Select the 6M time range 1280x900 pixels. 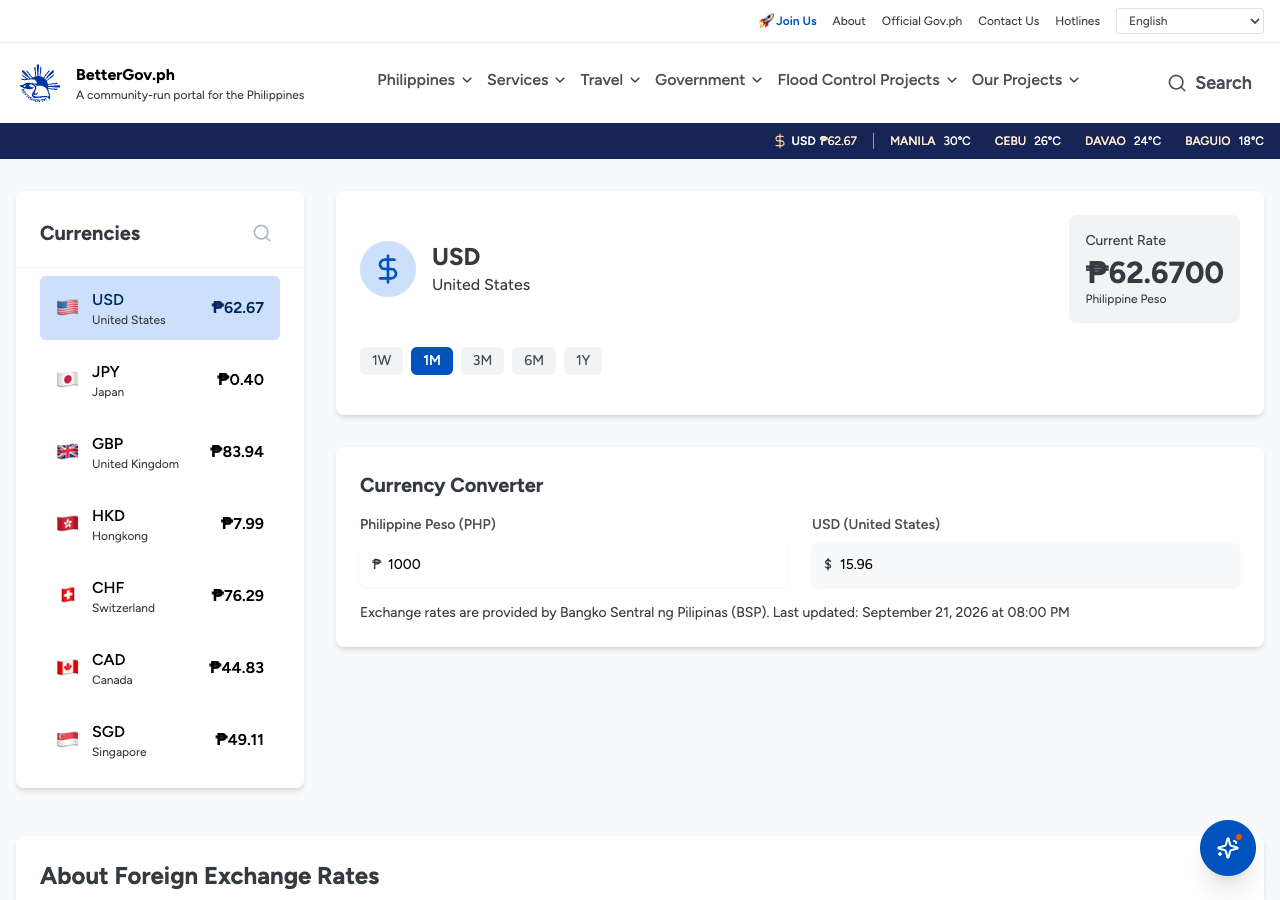pos(534,361)
